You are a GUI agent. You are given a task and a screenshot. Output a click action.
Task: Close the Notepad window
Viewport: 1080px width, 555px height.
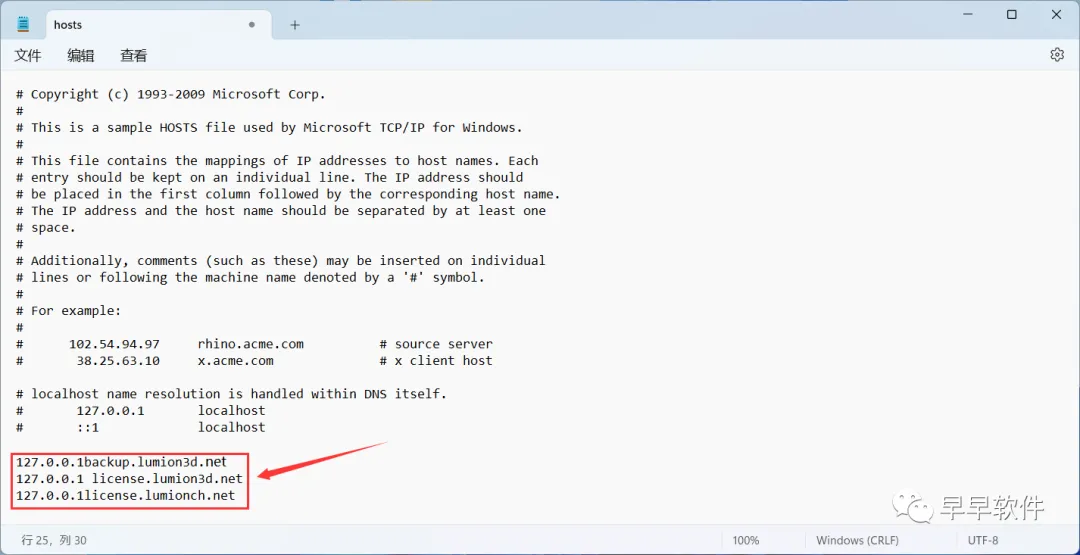(1059, 14)
